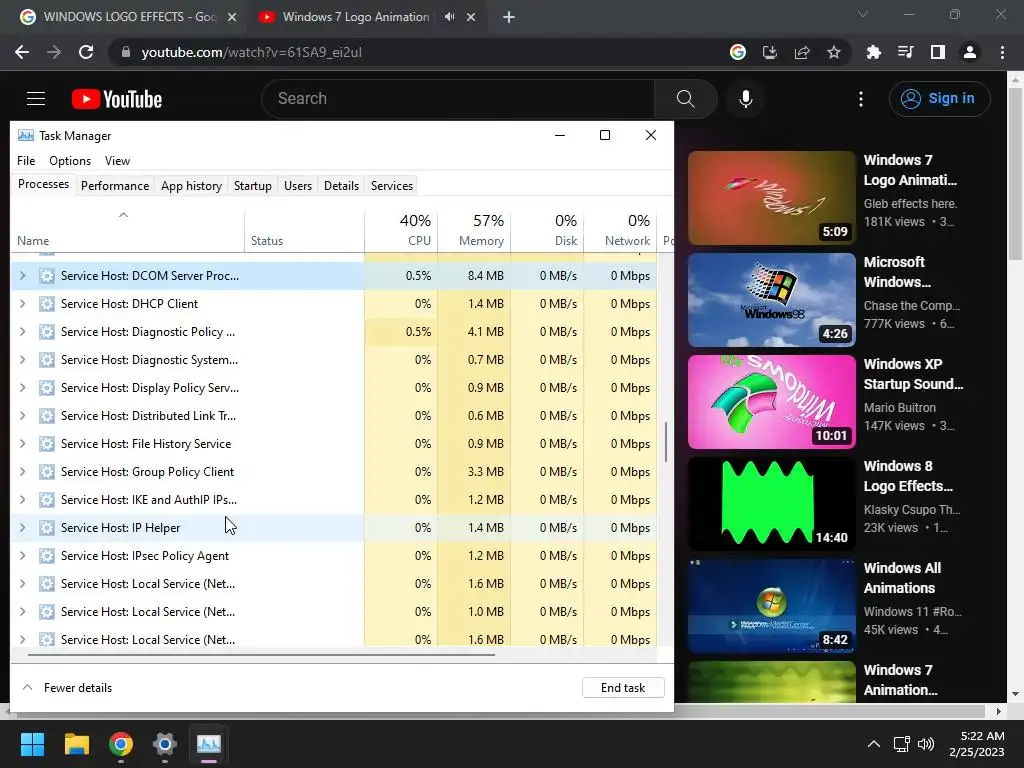This screenshot has width=1024, height=768.
Task: Sort by Disk column header
Action: (548, 231)
